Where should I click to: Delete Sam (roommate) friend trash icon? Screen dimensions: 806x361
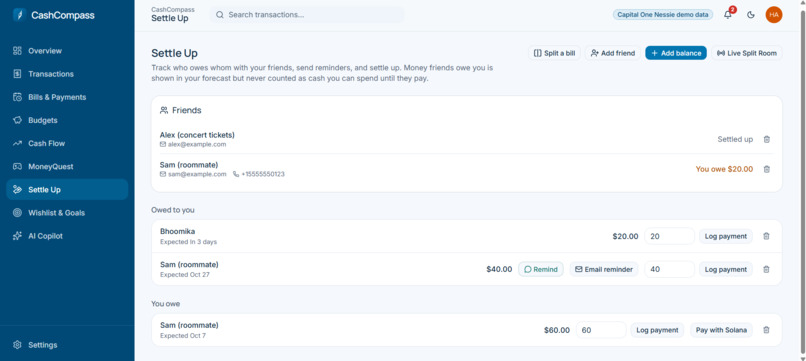pyautogui.click(x=766, y=169)
